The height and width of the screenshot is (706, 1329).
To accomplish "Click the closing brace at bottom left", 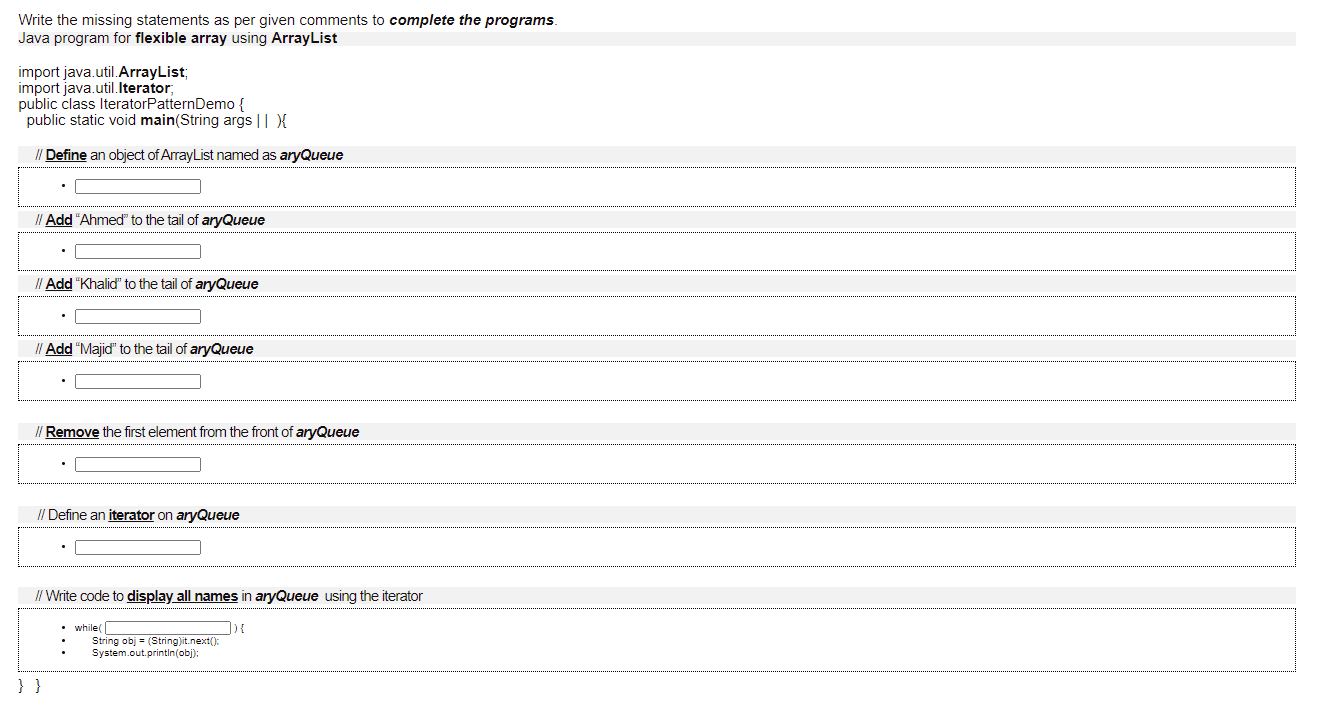I will [x=20, y=685].
